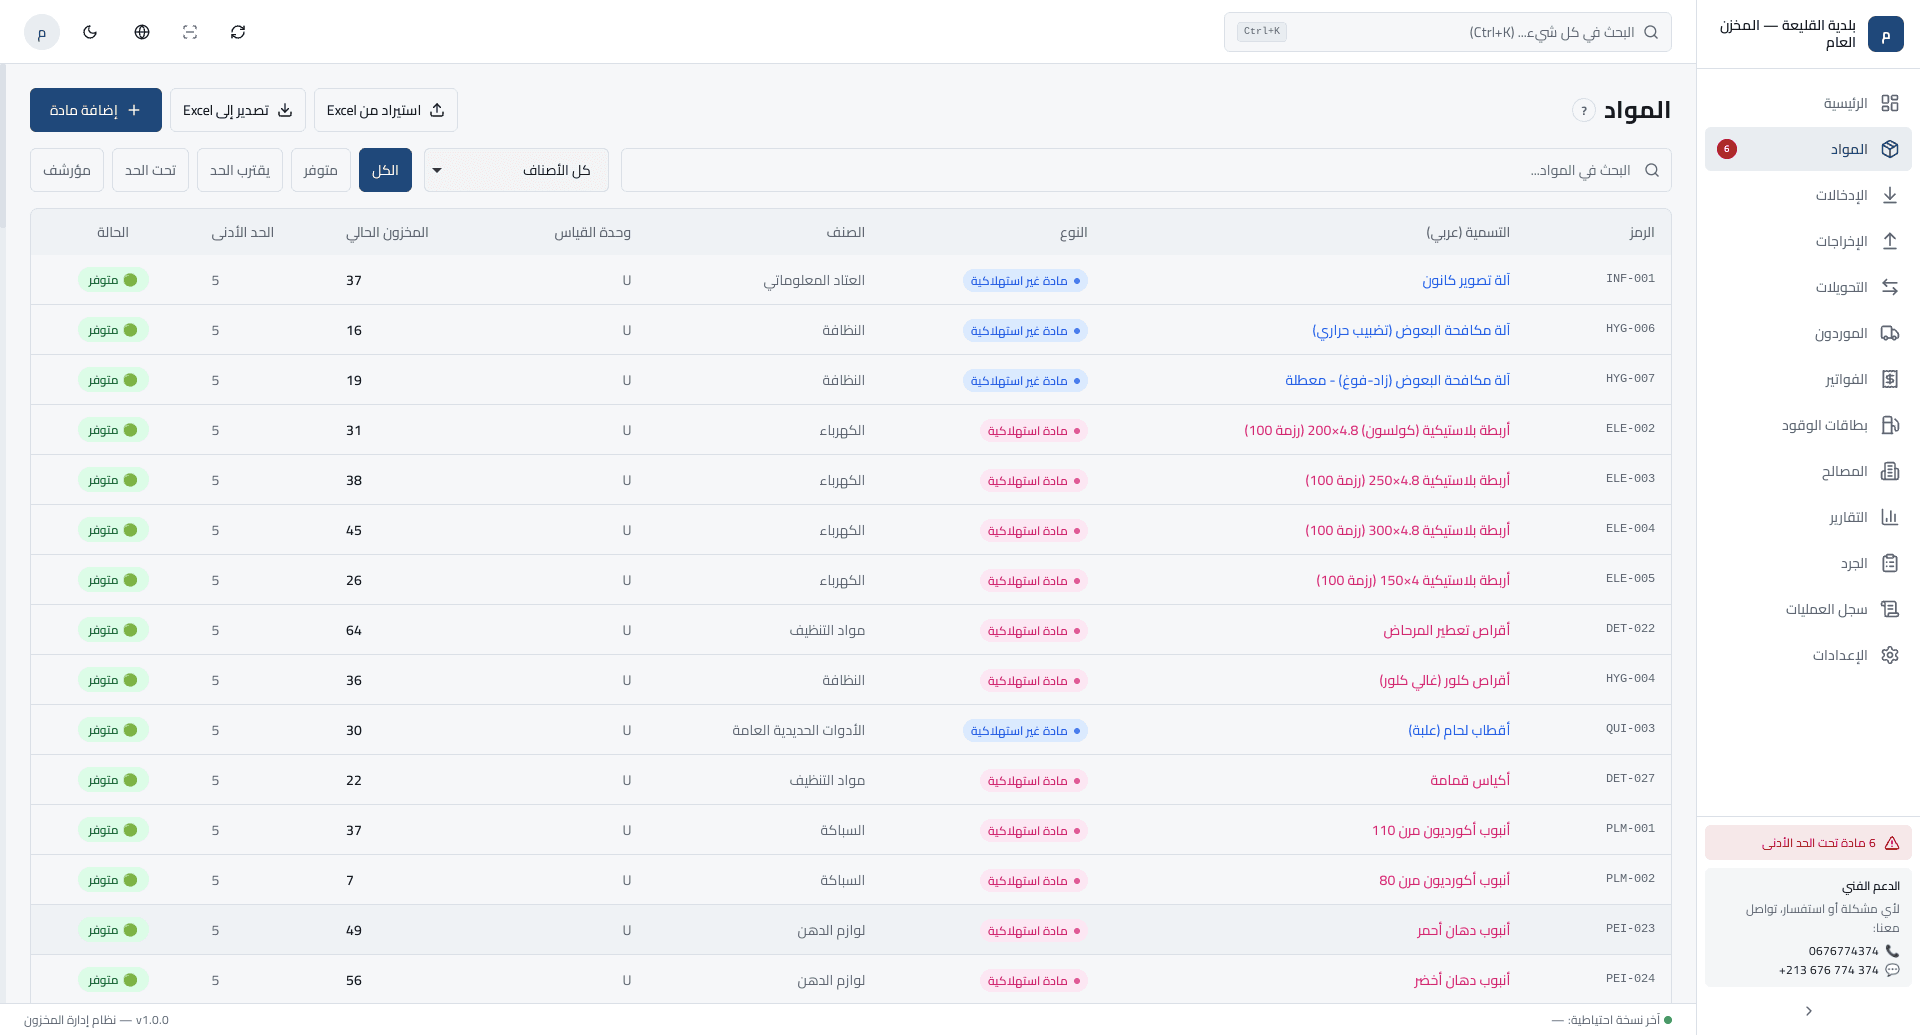Focus the global البحث في كل شيء search
The image size is (1920, 1035).
coord(1448,32)
